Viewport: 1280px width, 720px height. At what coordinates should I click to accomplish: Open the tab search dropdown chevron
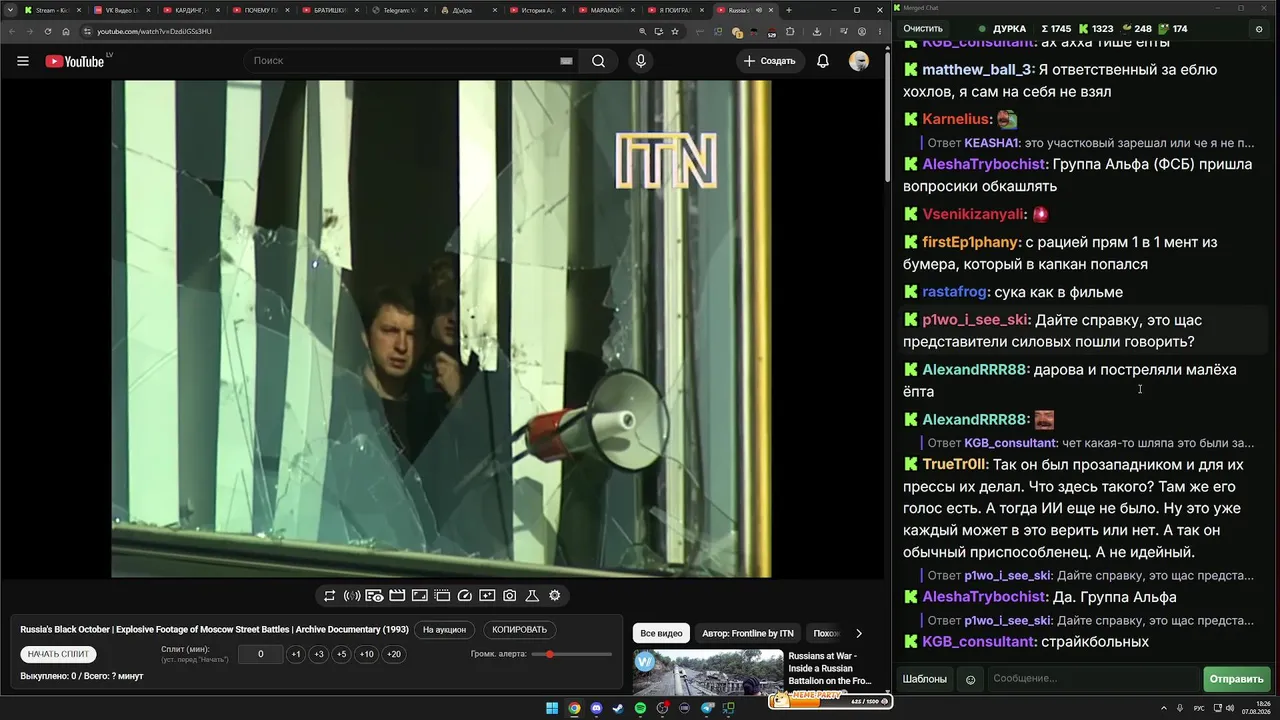point(11,10)
